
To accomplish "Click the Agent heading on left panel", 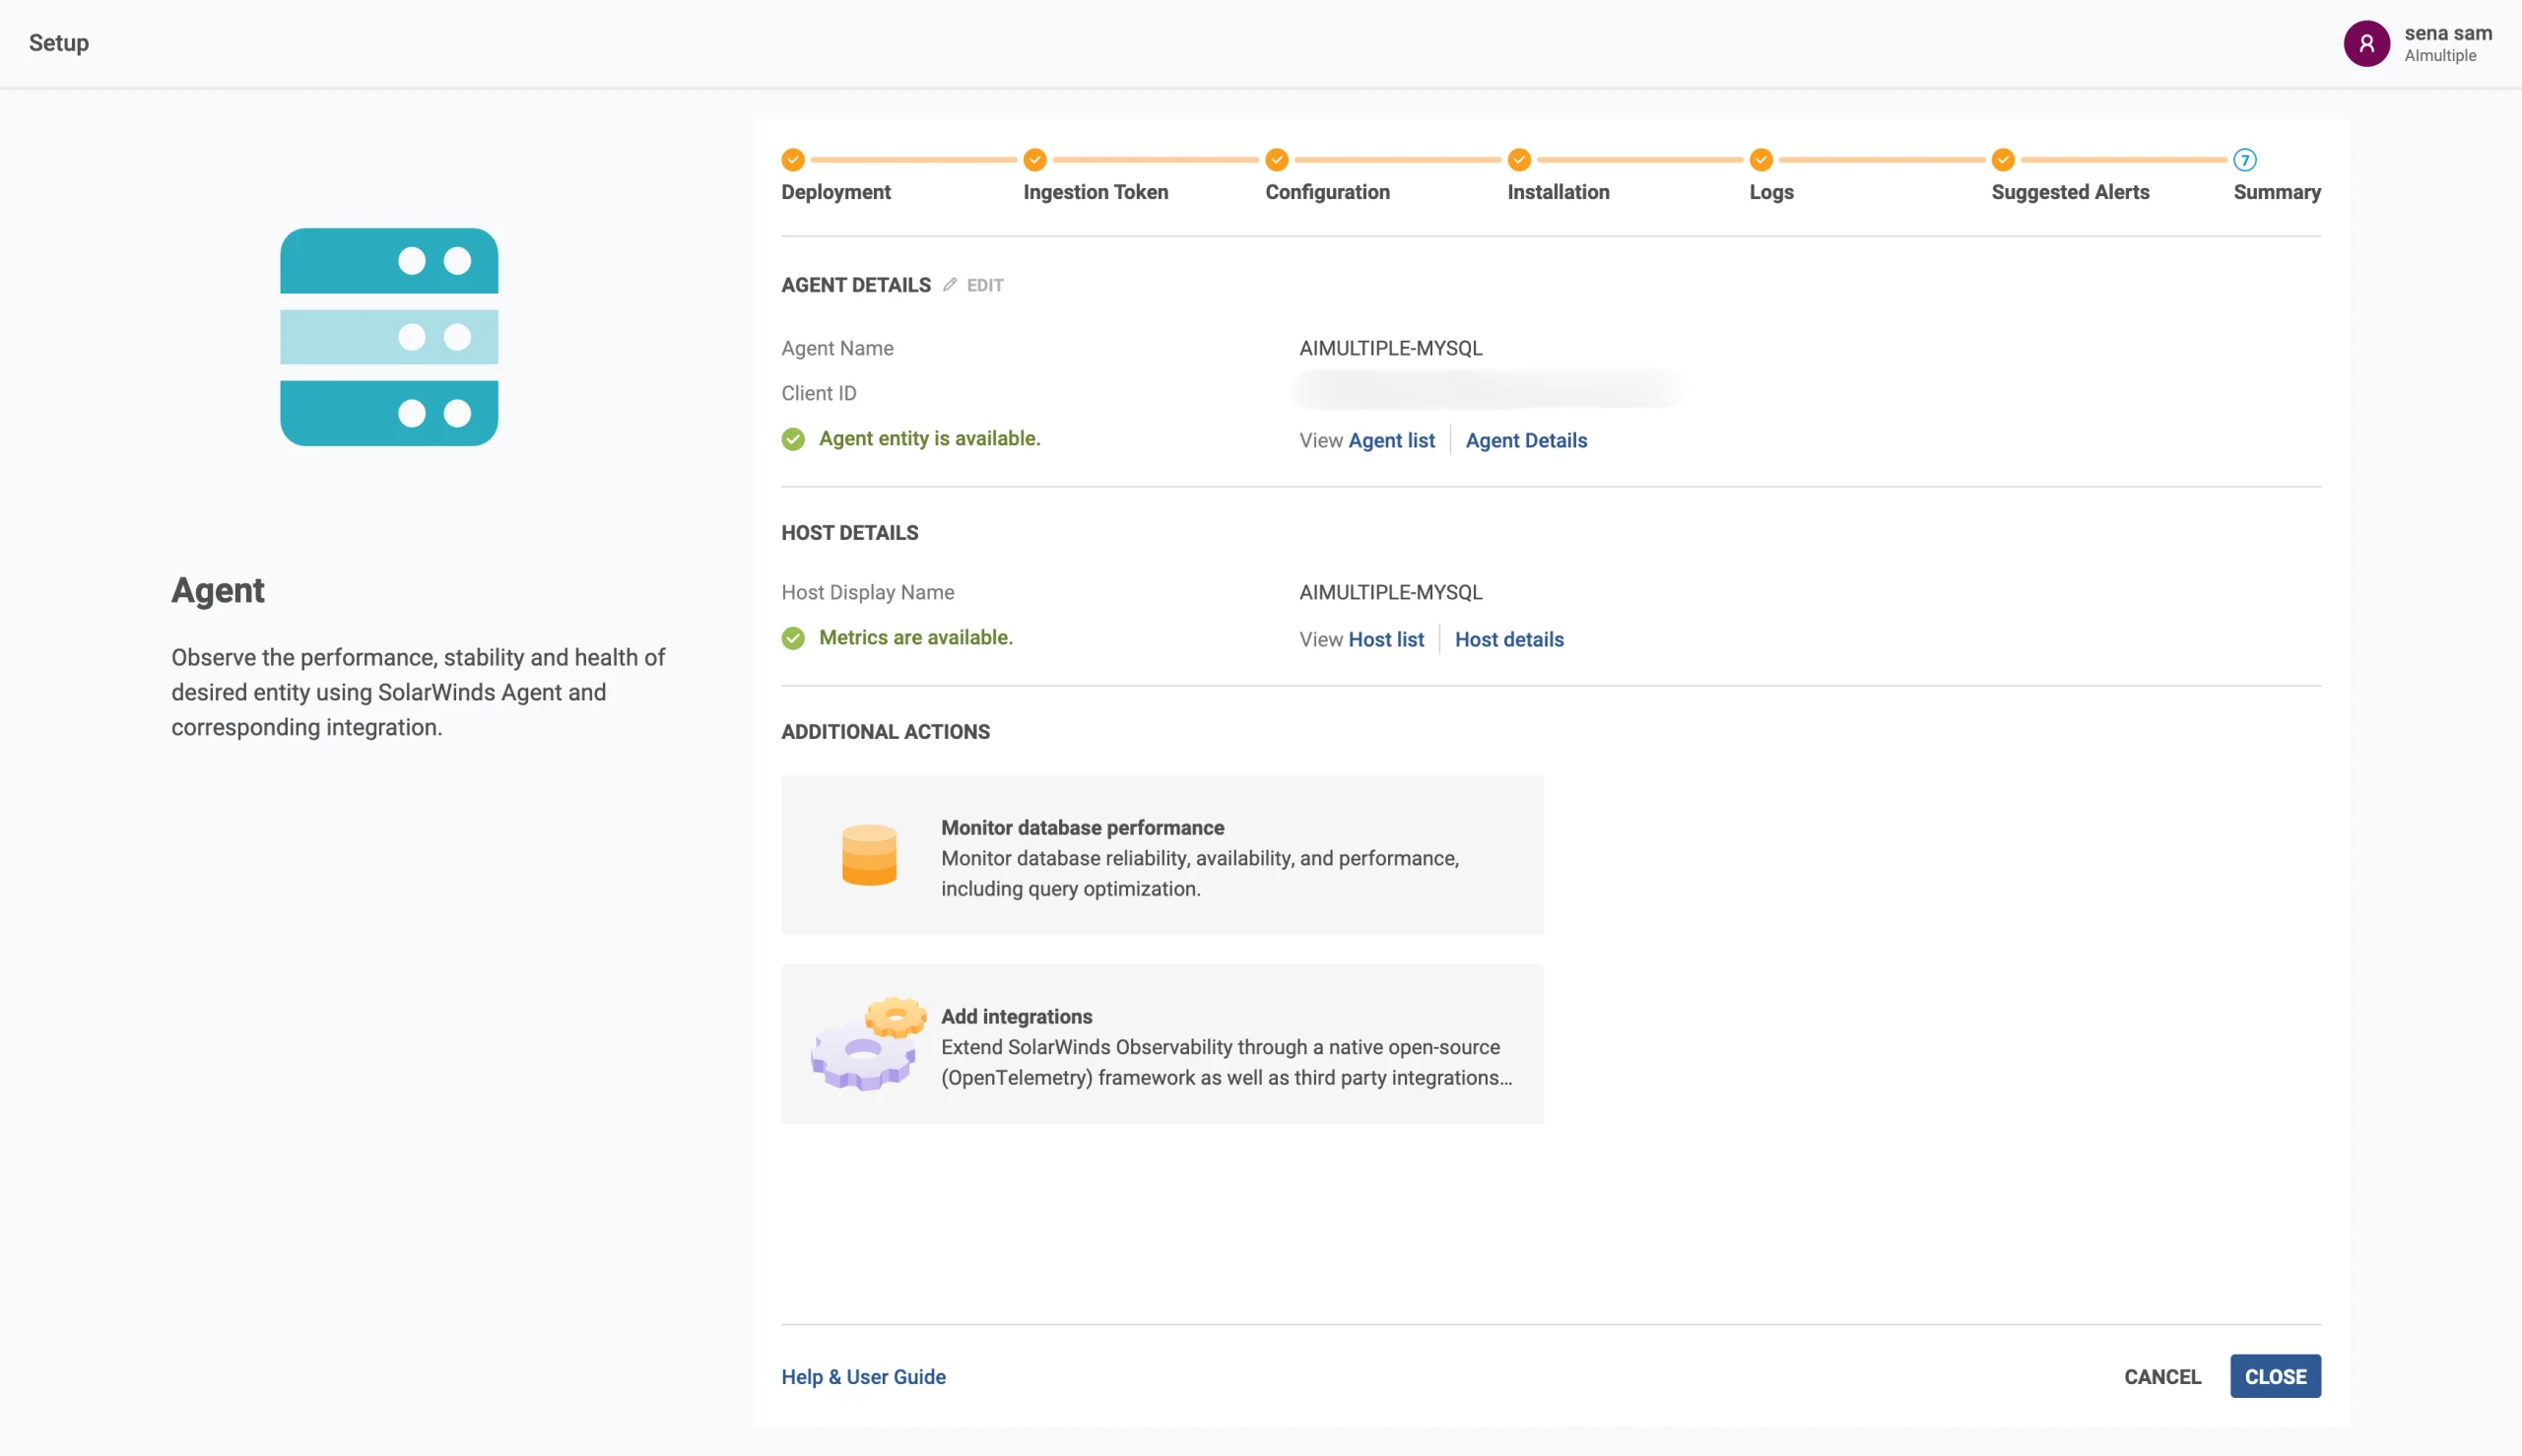I will 217,590.
